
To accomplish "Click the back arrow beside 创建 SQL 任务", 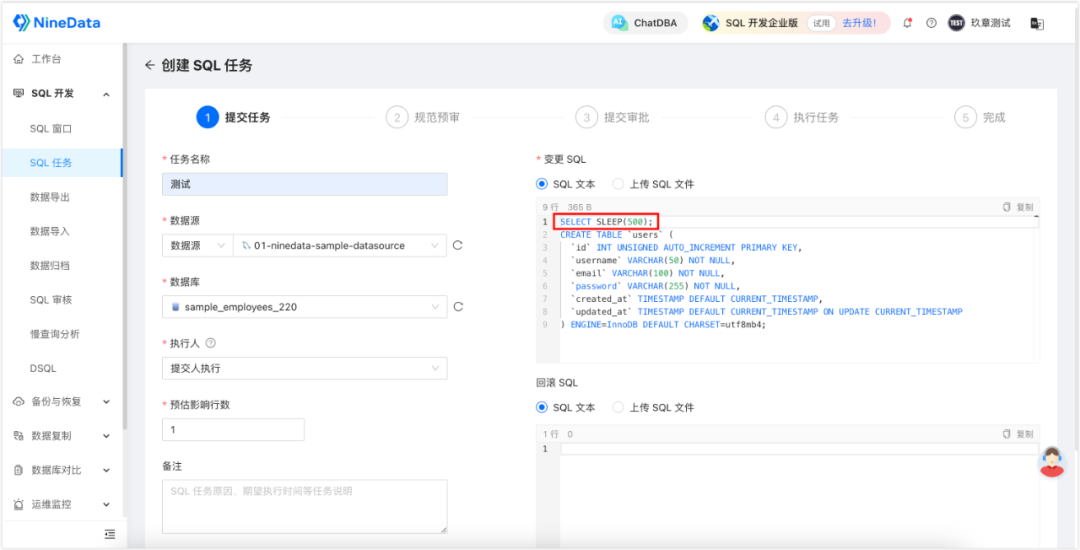I will 149,66.
